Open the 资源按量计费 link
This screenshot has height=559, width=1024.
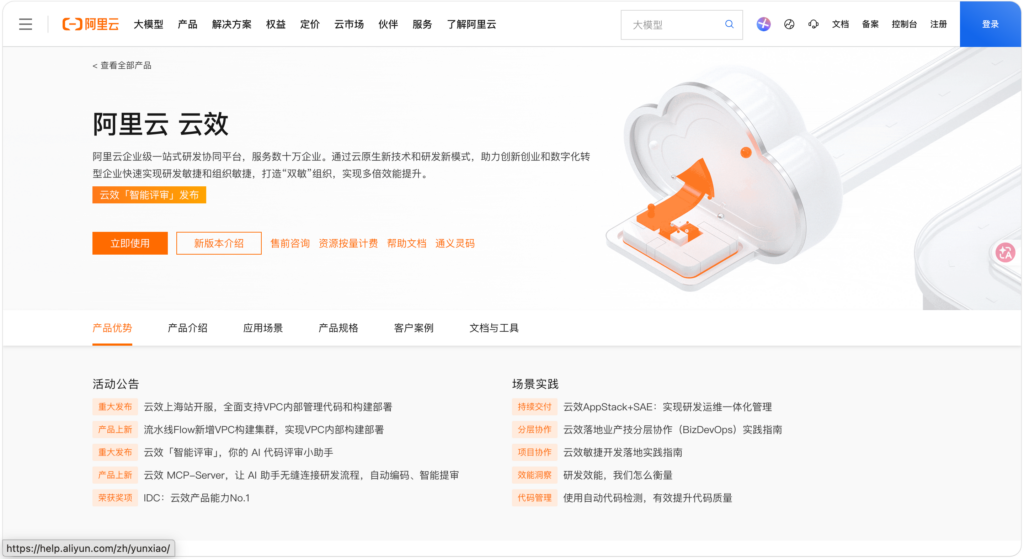348,243
